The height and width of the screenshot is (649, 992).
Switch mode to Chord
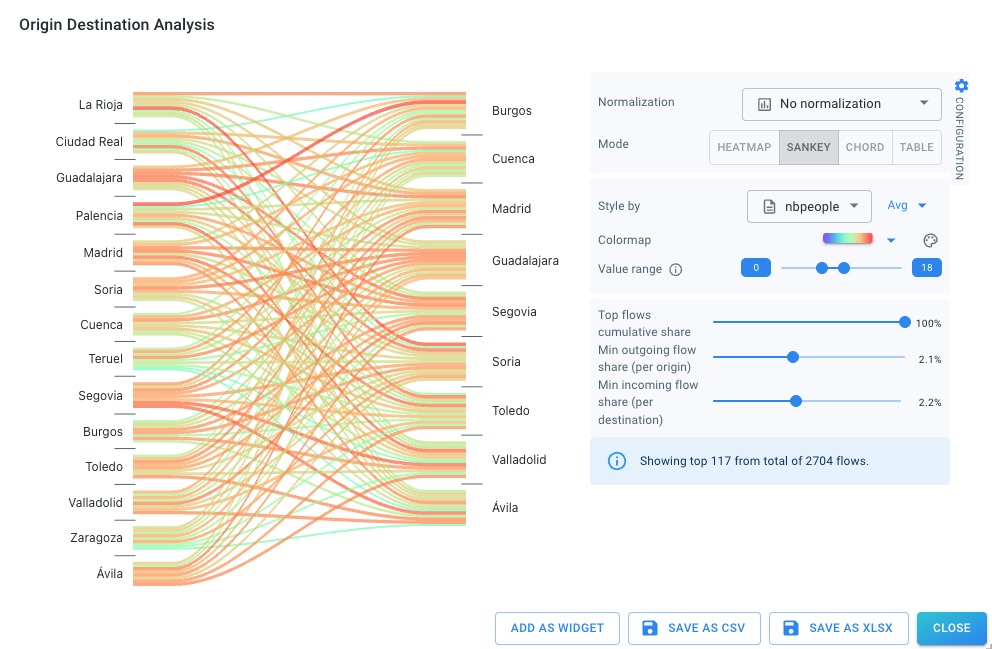pyautogui.click(x=865, y=147)
